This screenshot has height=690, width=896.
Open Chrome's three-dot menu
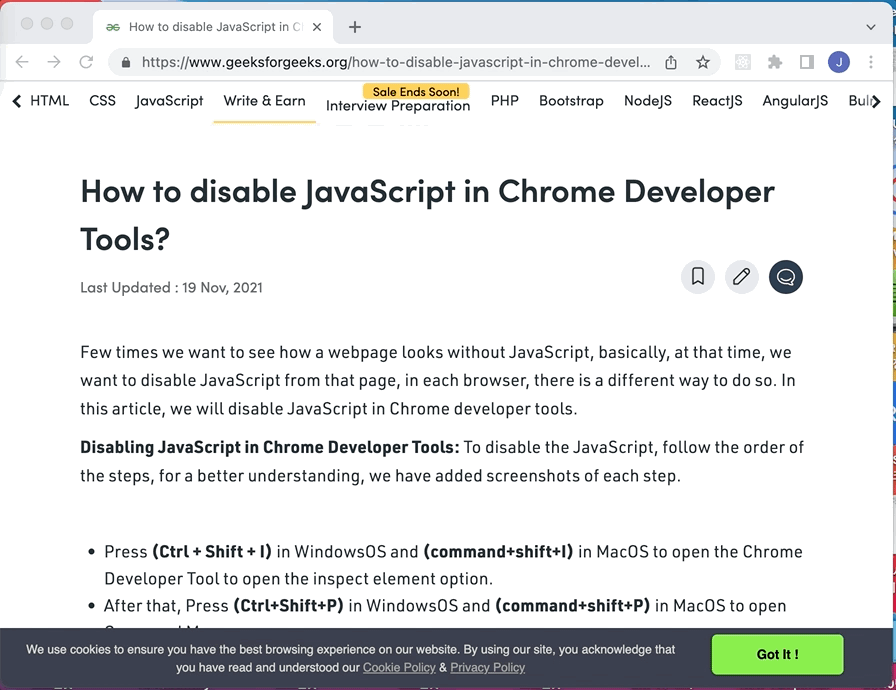[x=870, y=62]
